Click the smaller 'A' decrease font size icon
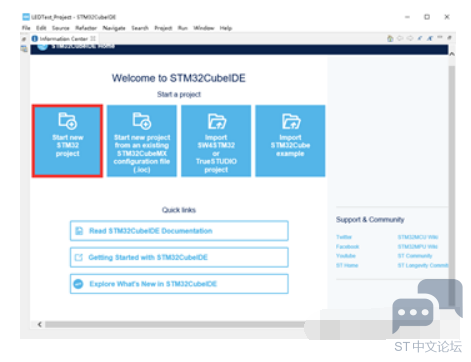The image size is (471, 362). point(420,38)
